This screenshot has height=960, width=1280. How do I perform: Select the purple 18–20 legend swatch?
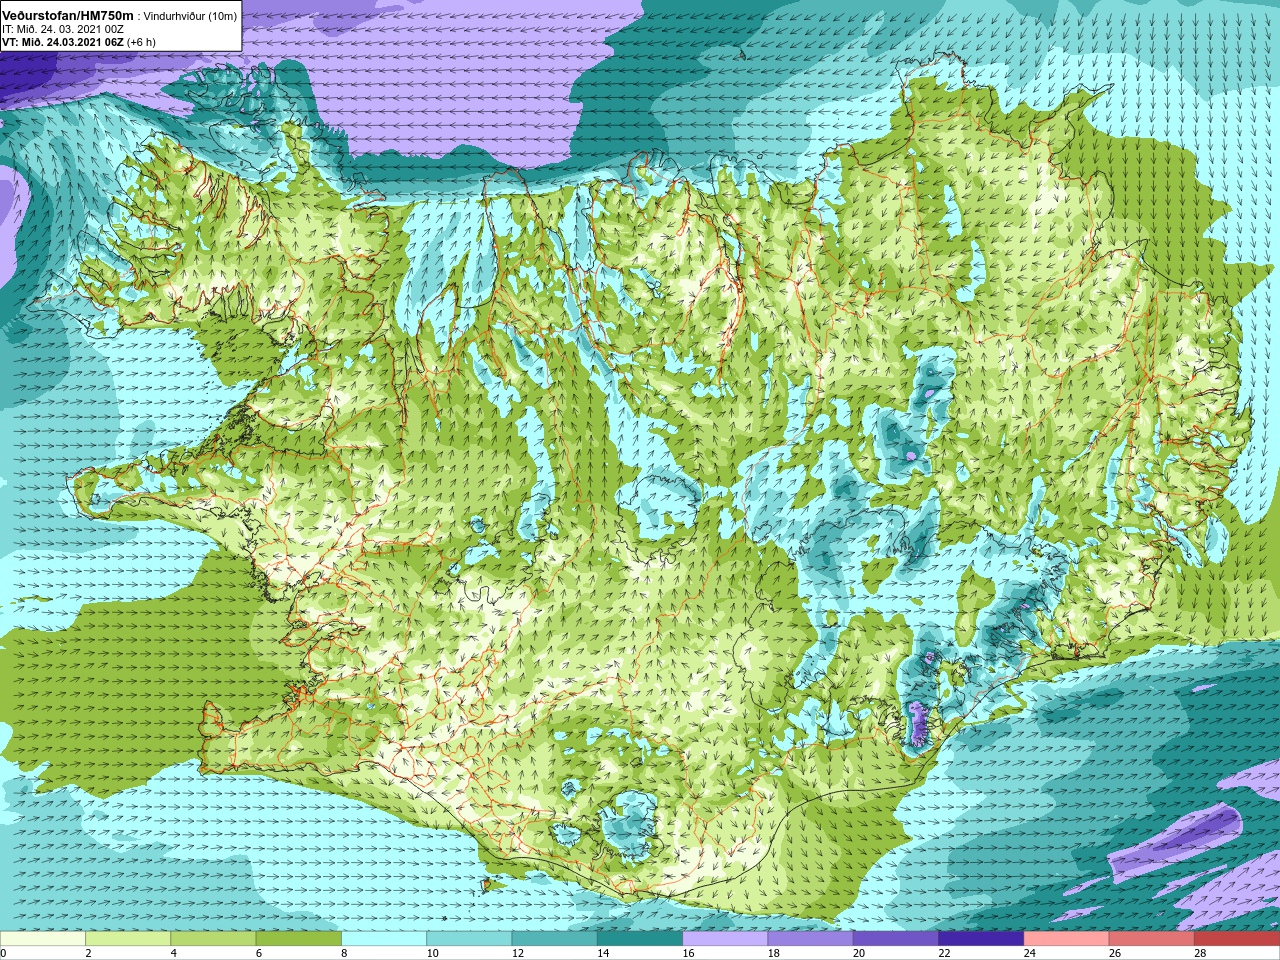pos(811,939)
